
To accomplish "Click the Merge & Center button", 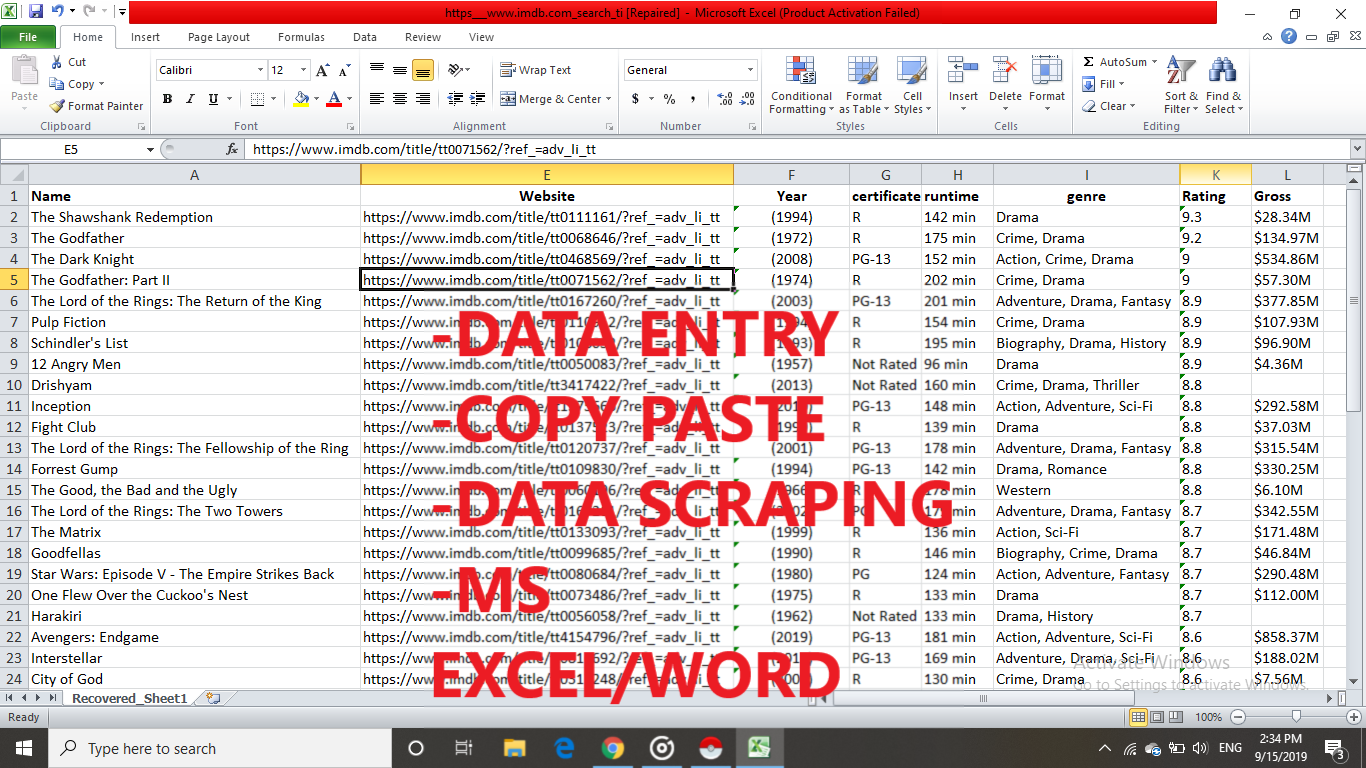I will click(555, 98).
